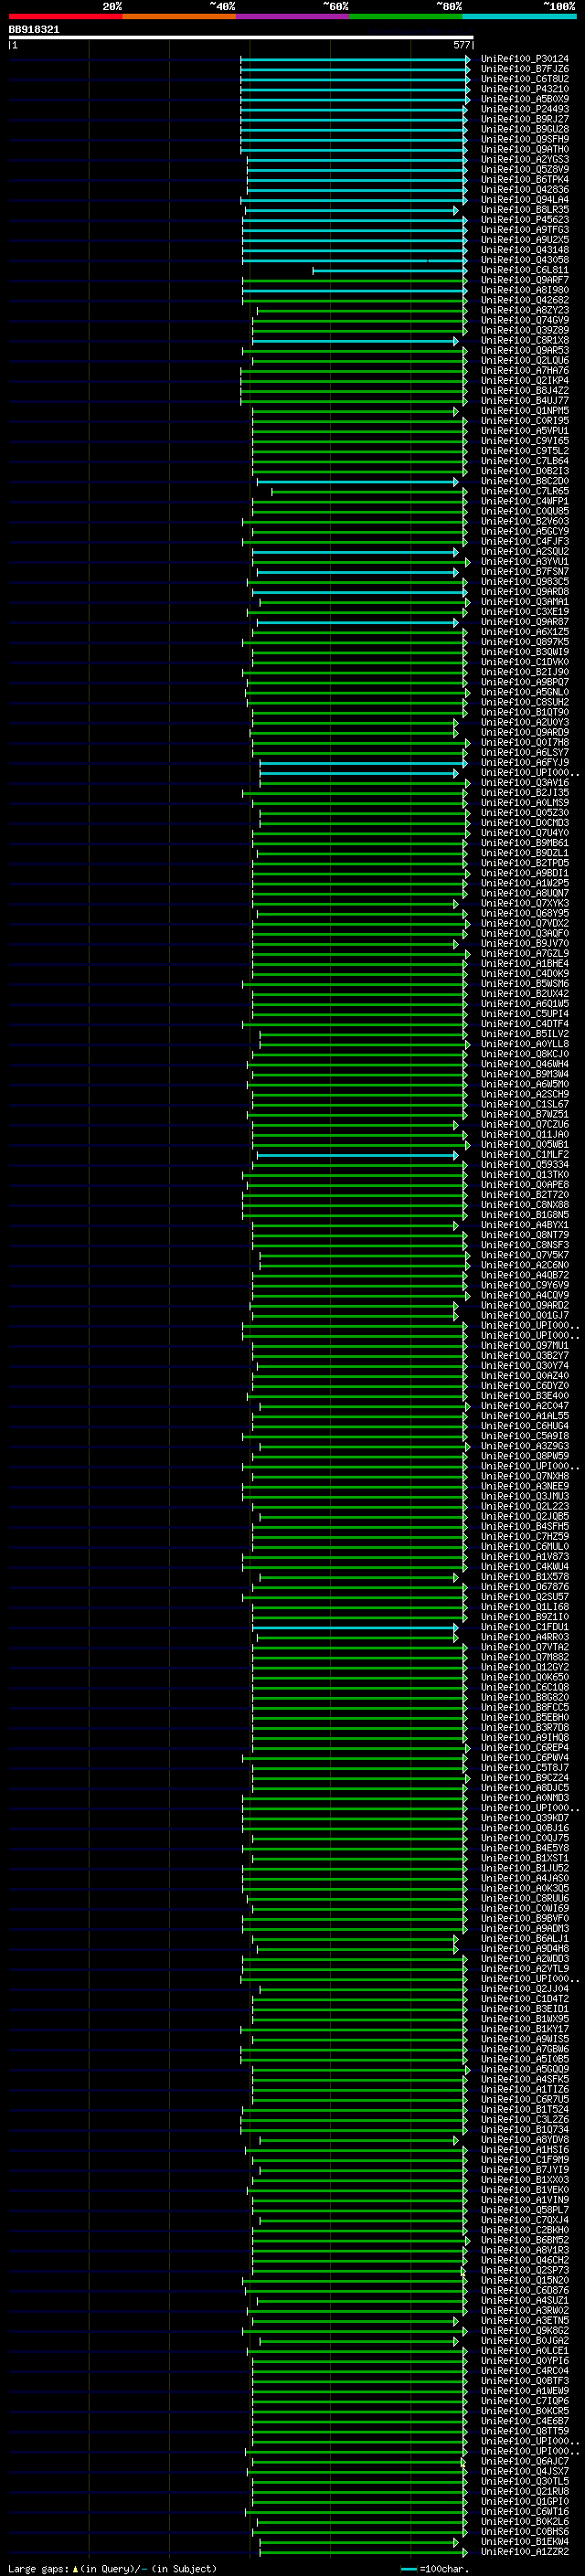Select hit UniRef100_Q9SFH9

(x=525, y=139)
